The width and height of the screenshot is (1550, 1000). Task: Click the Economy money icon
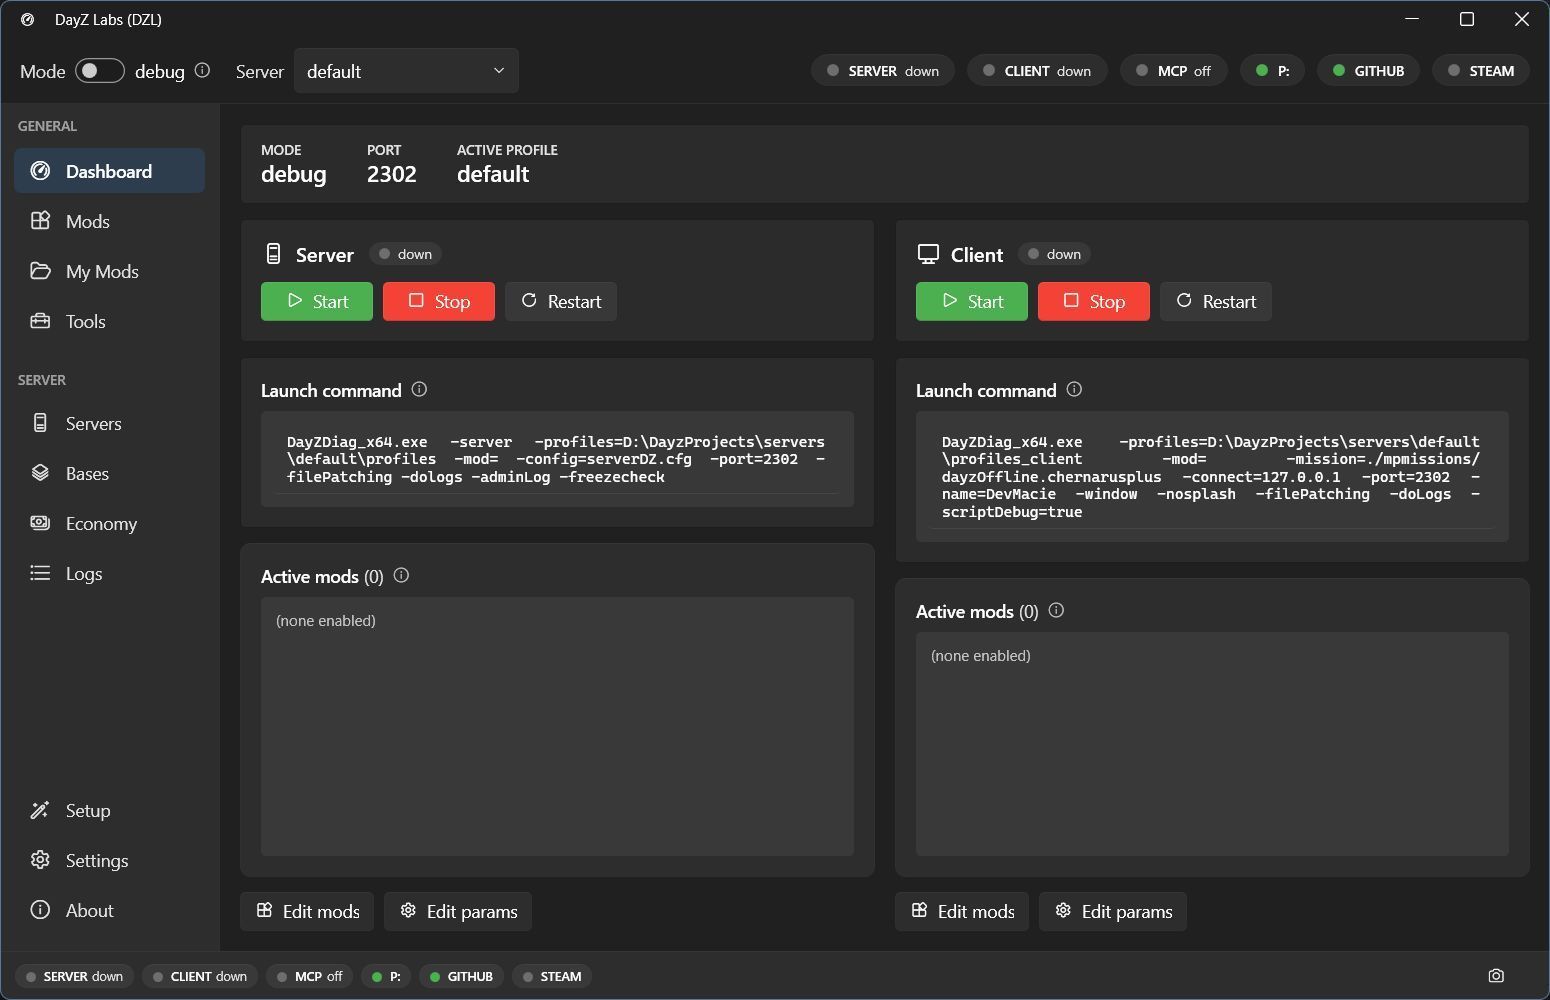(40, 523)
